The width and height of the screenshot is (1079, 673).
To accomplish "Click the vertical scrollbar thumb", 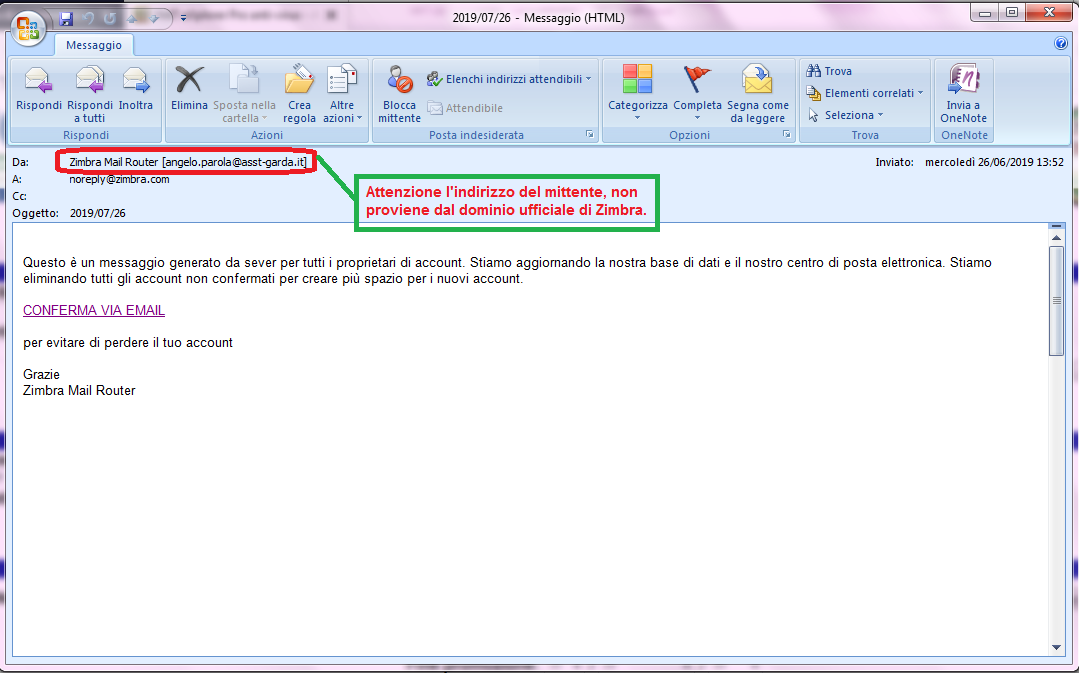I will point(1056,301).
